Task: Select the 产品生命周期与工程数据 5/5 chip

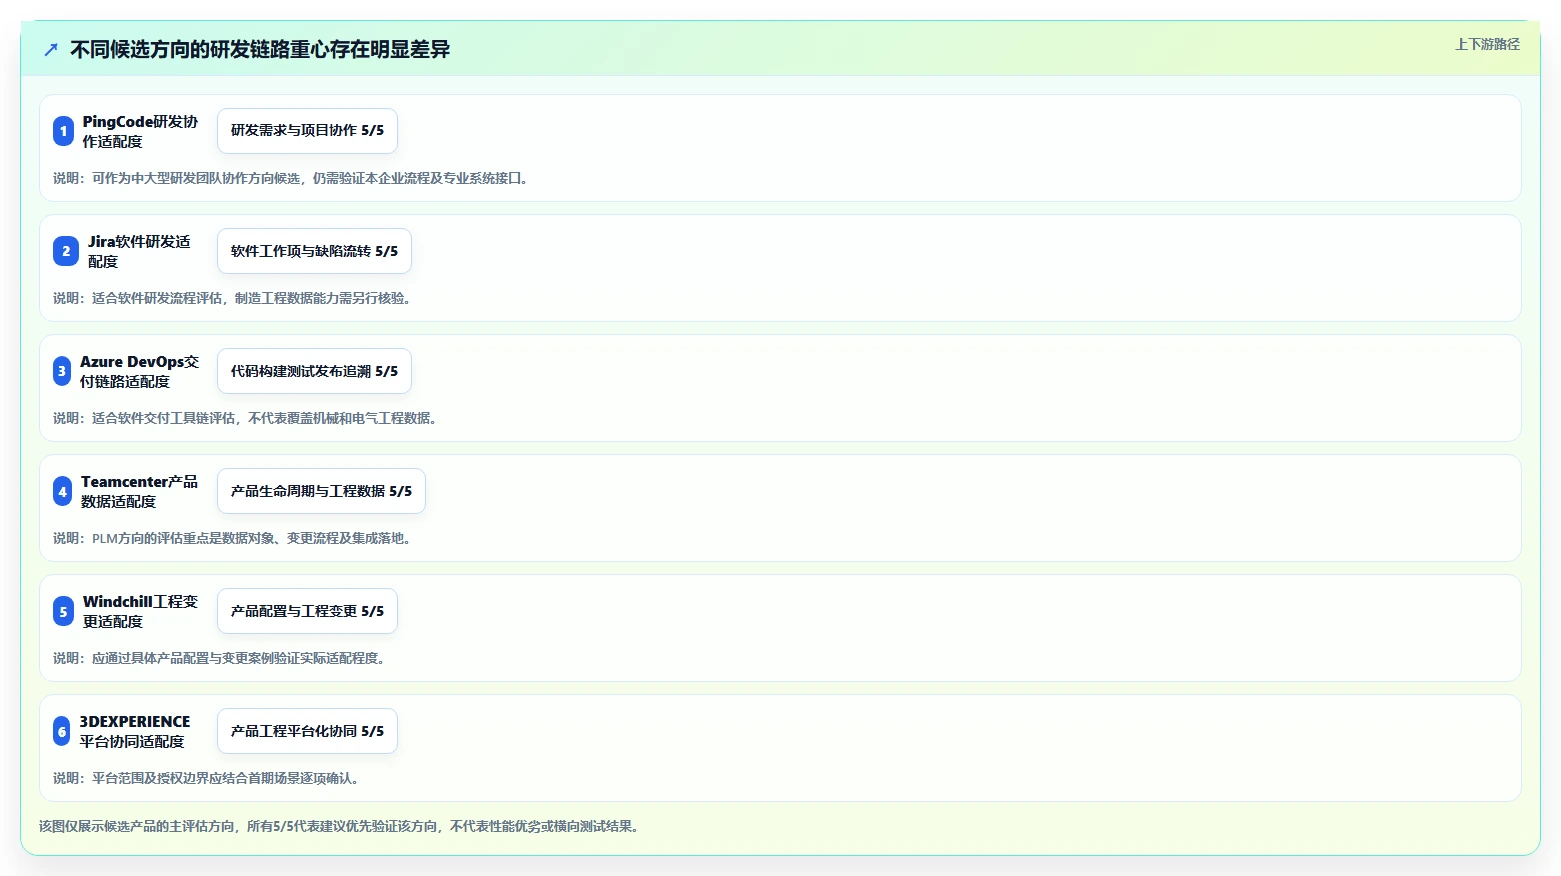Action: point(321,491)
